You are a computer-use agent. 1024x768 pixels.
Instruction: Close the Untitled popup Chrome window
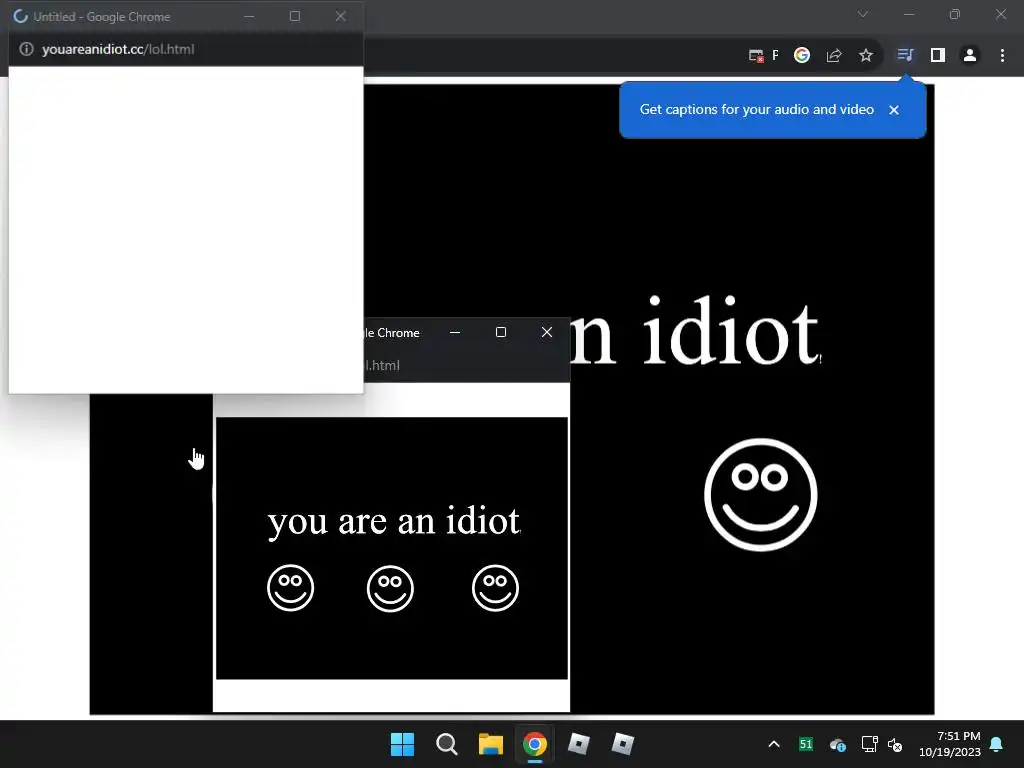pos(340,16)
